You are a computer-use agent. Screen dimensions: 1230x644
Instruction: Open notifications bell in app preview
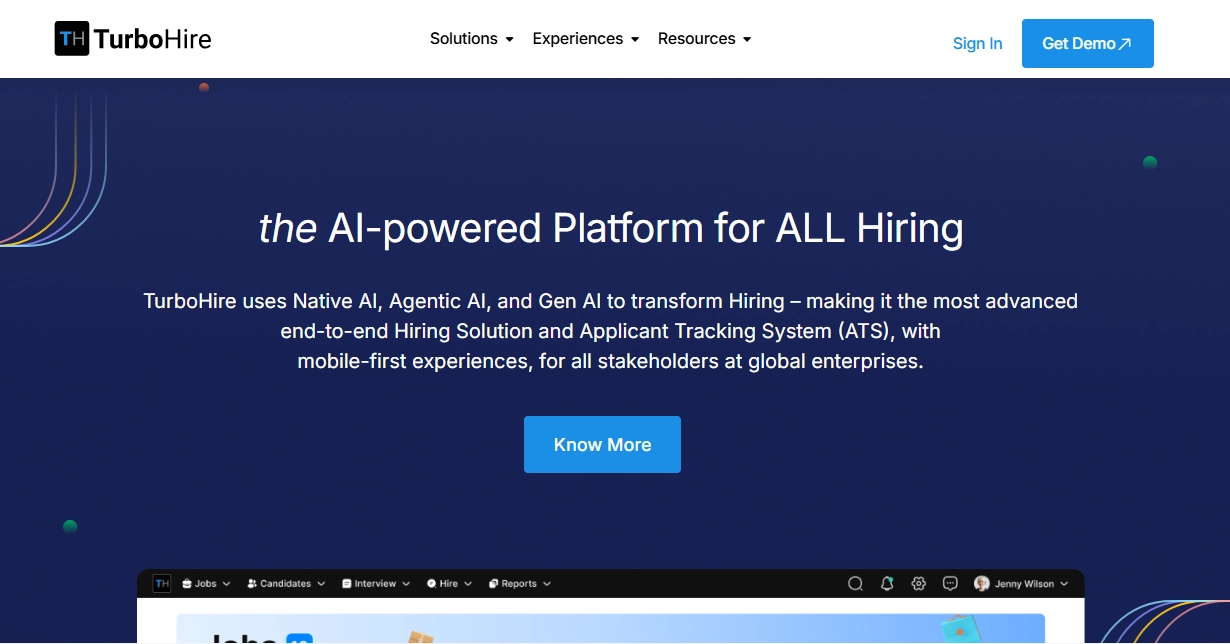pos(887,584)
